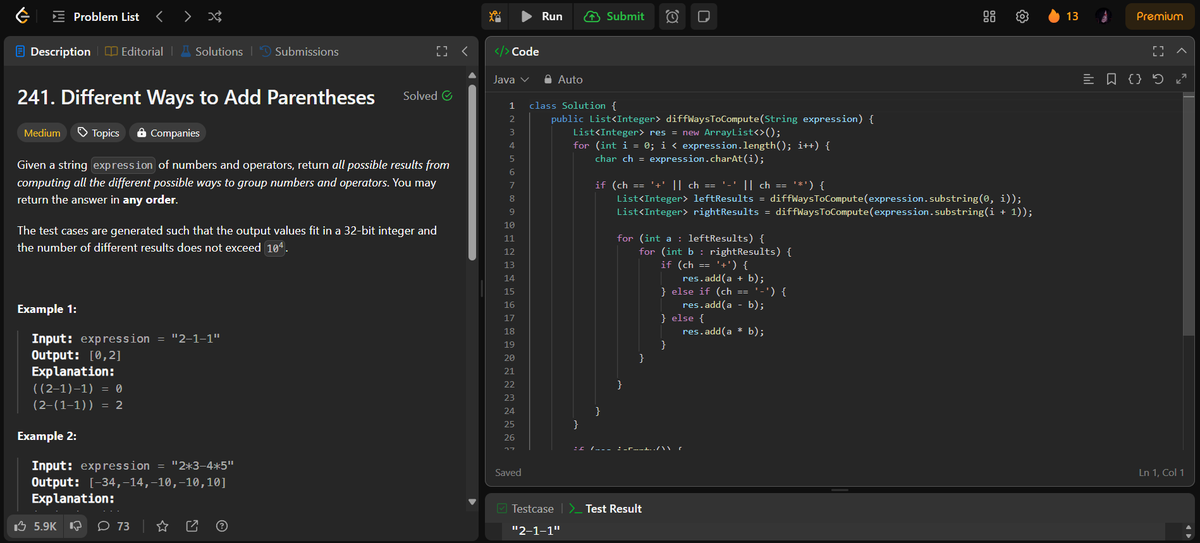Dislike the problem thumbs down
The width and height of the screenshot is (1200, 543).
coord(74,526)
